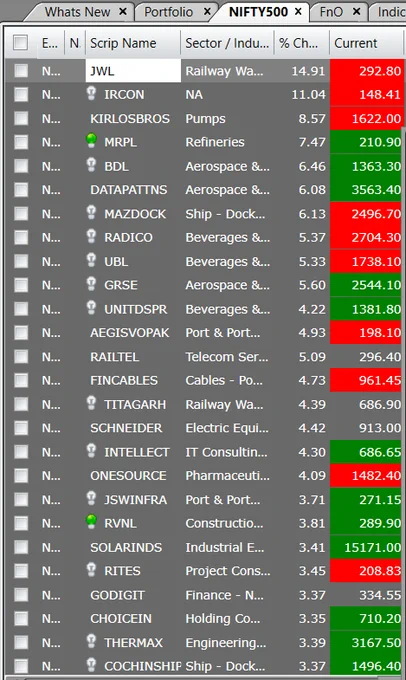
Task: Click current price 3563.40
Action: point(367,190)
